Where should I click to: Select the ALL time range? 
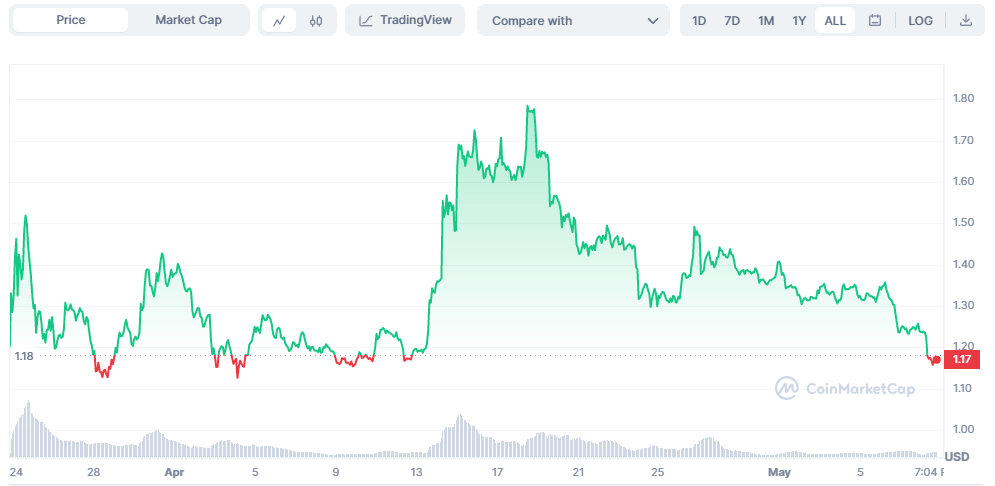pos(835,20)
